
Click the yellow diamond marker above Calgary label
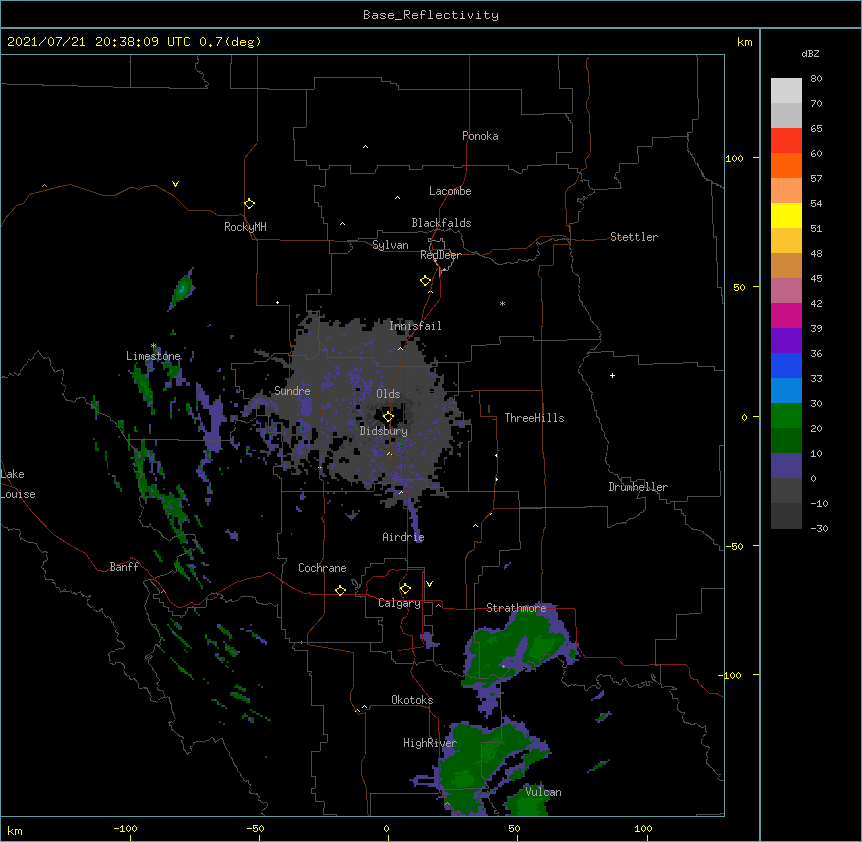coord(405,589)
